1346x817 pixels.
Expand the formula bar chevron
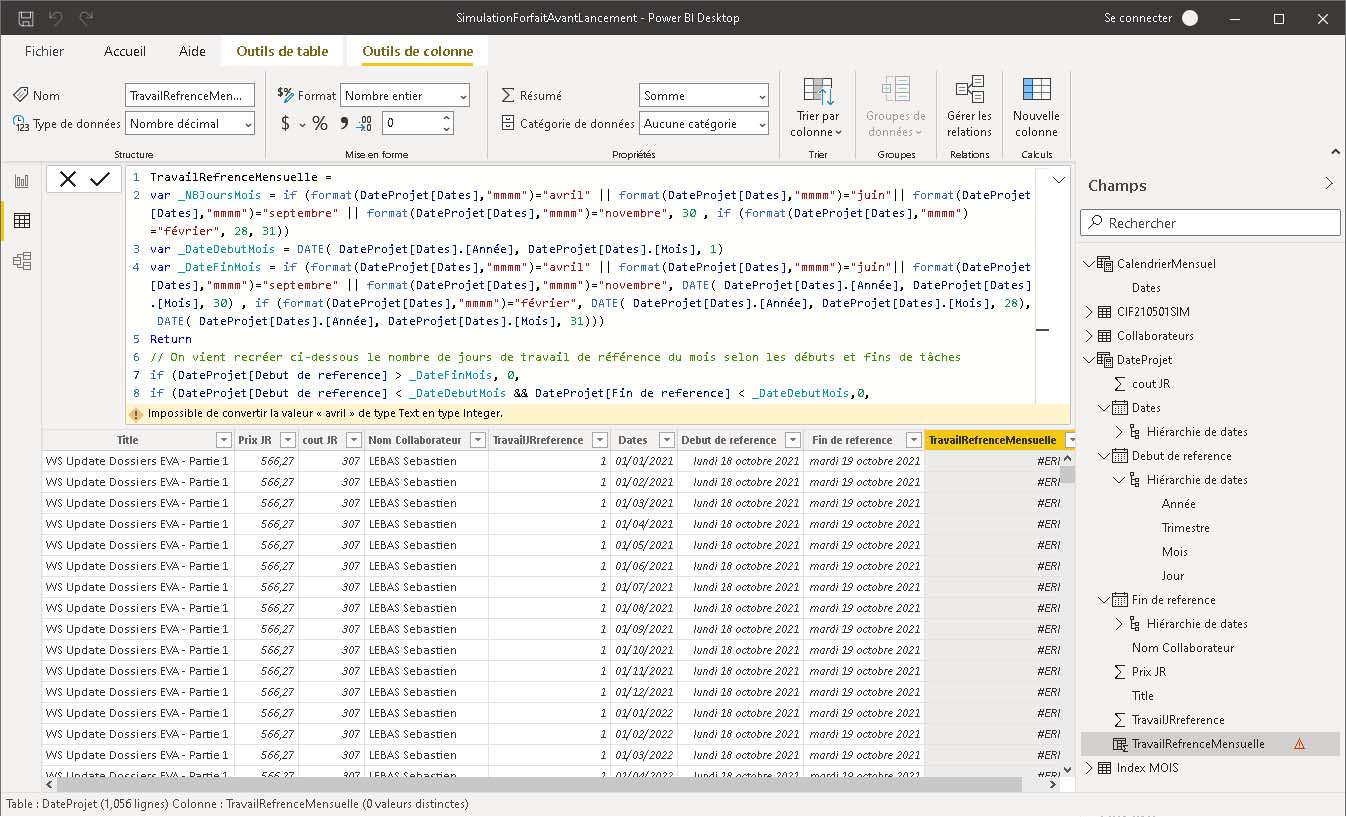pos(1058,180)
